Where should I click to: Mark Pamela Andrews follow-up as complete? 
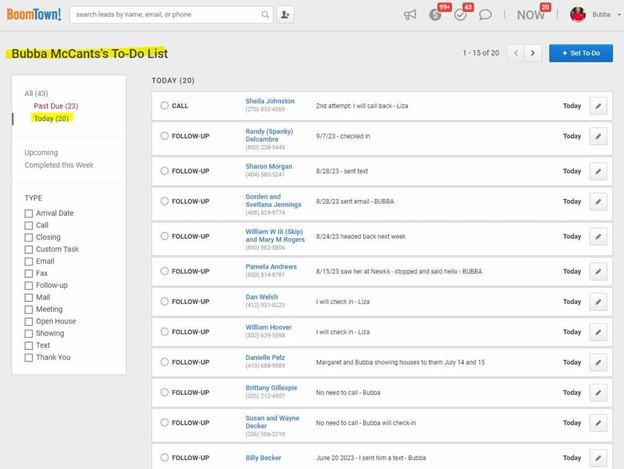click(164, 271)
